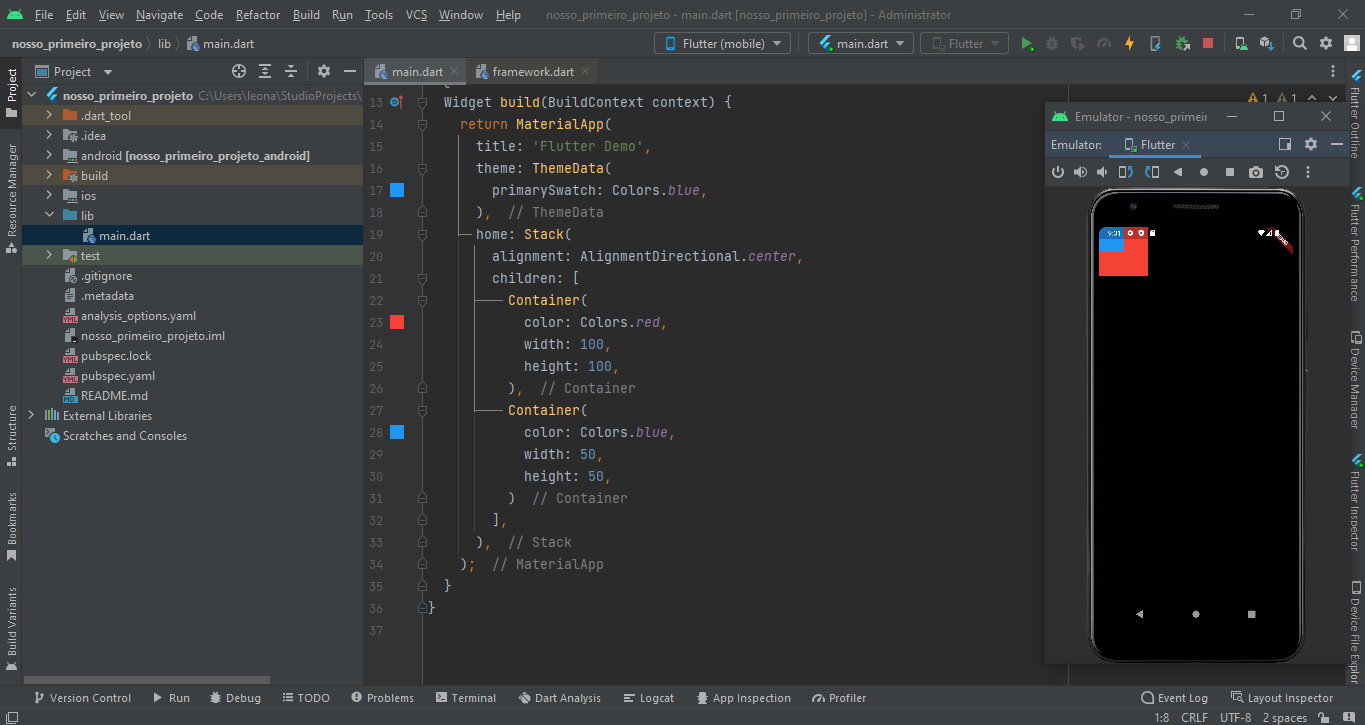Open emulator snapshots icon
Viewport: 1365px width, 725px height.
[1282, 172]
